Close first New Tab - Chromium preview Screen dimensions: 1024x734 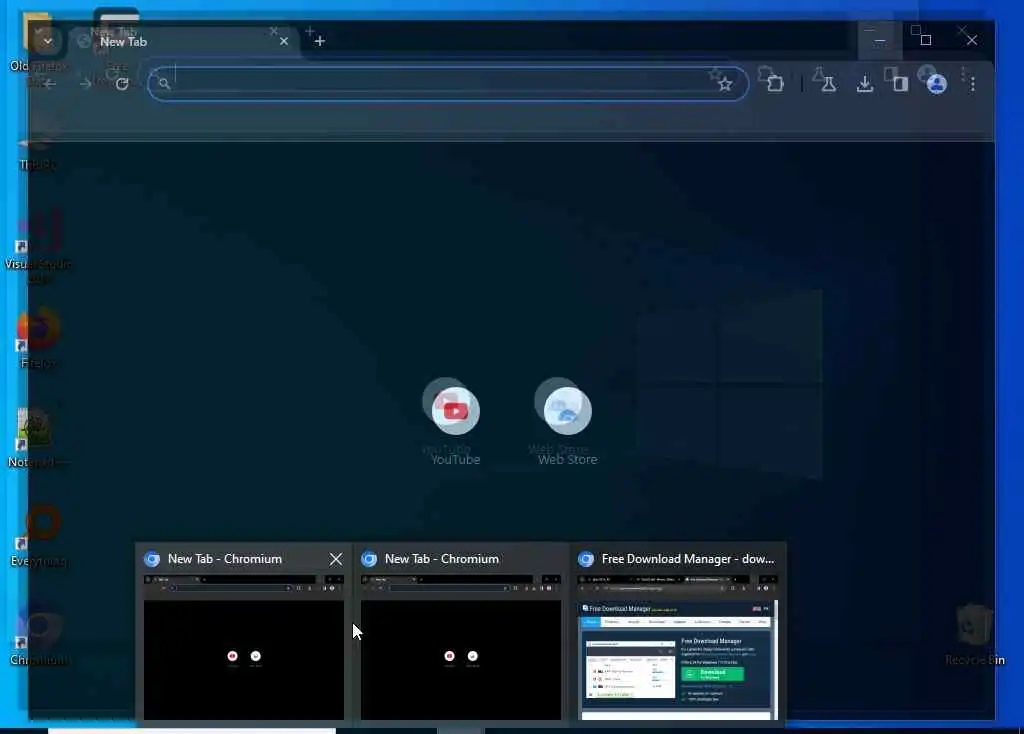coord(336,559)
